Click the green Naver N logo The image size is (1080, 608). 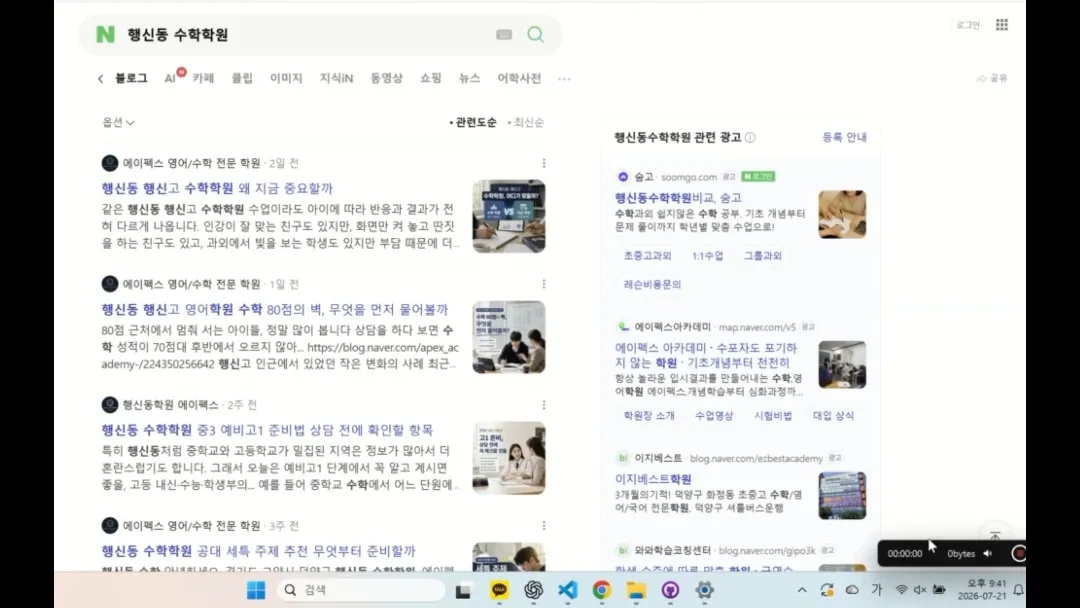[105, 34]
